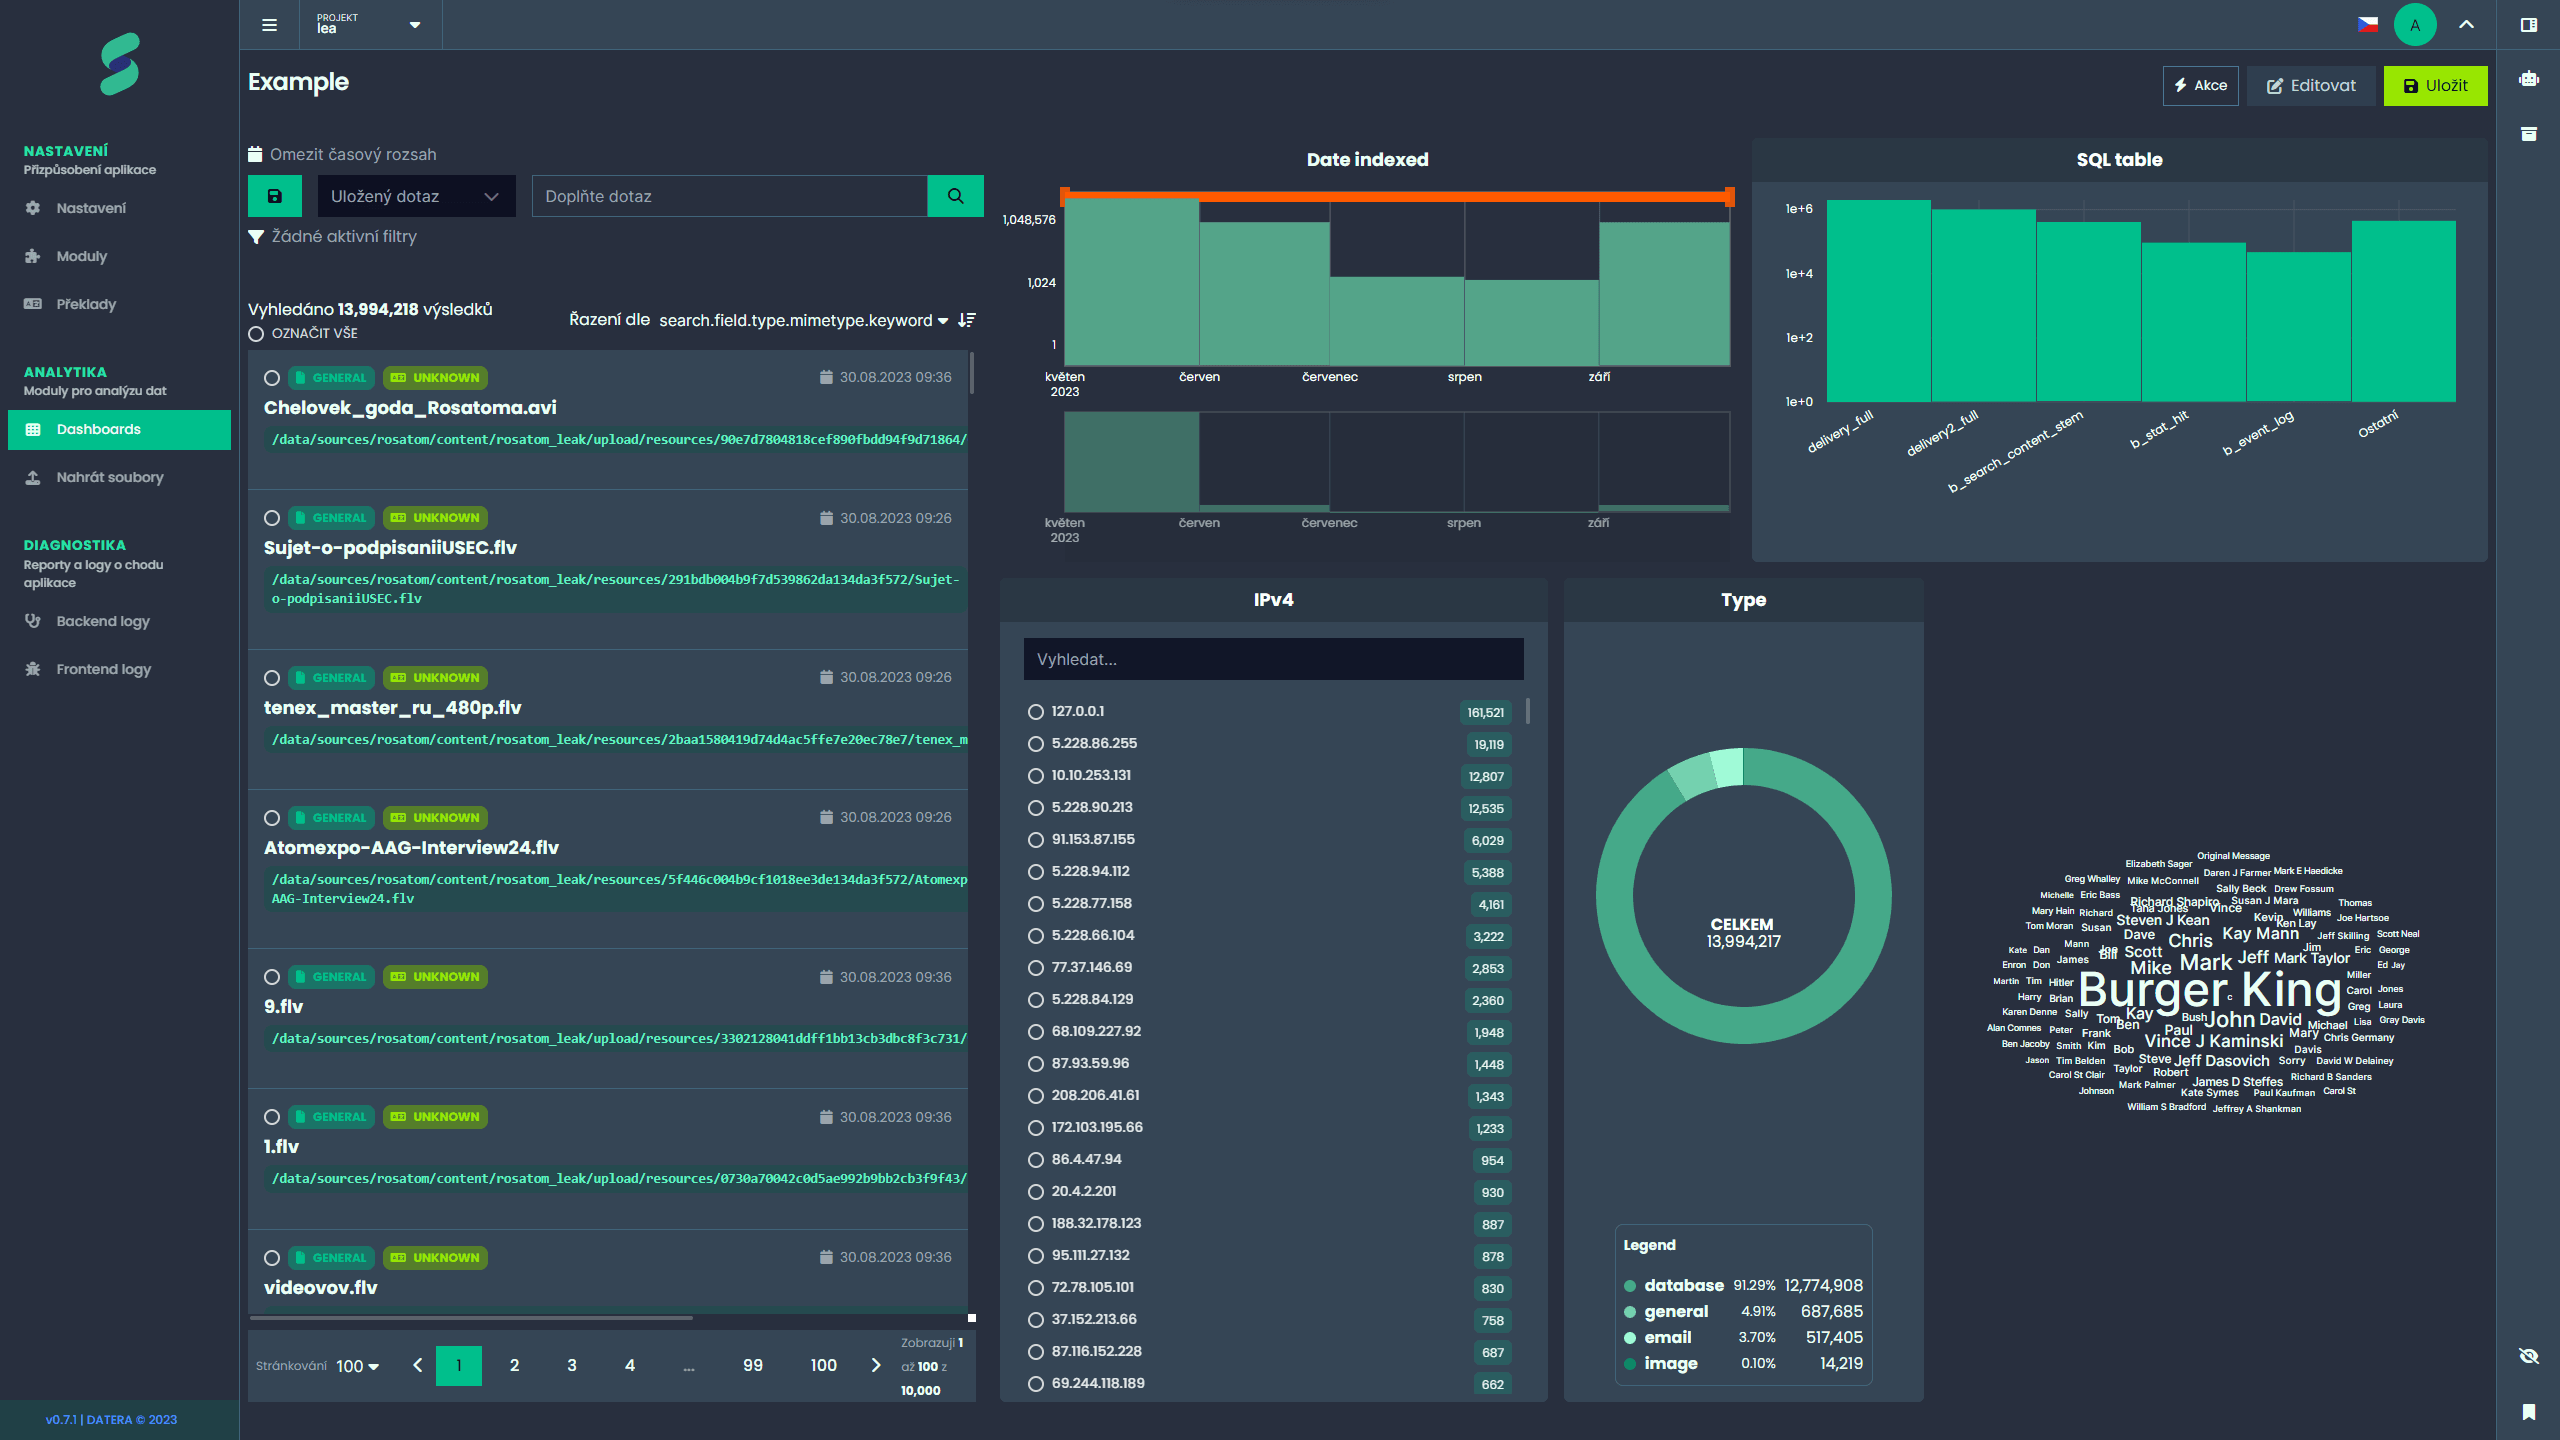Select the OZNAČIT VŠE radio button
The image size is (2560, 1440).
click(x=256, y=334)
